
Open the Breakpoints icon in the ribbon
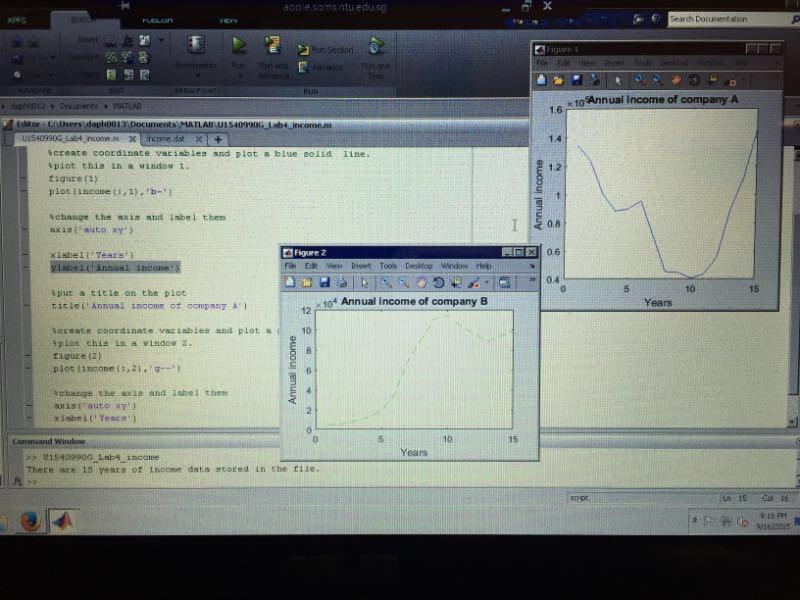[x=196, y=45]
